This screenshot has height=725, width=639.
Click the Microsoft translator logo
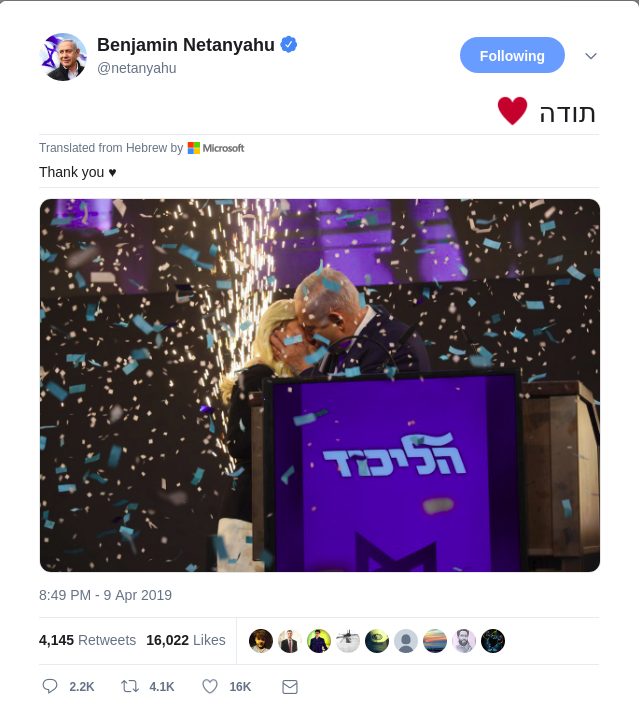click(216, 148)
